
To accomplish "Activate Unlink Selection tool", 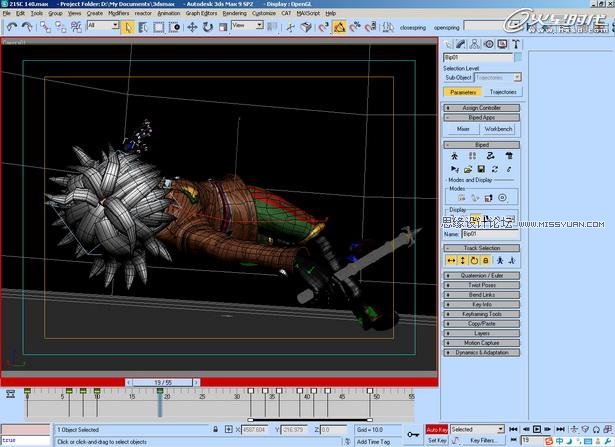I will coord(61,27).
